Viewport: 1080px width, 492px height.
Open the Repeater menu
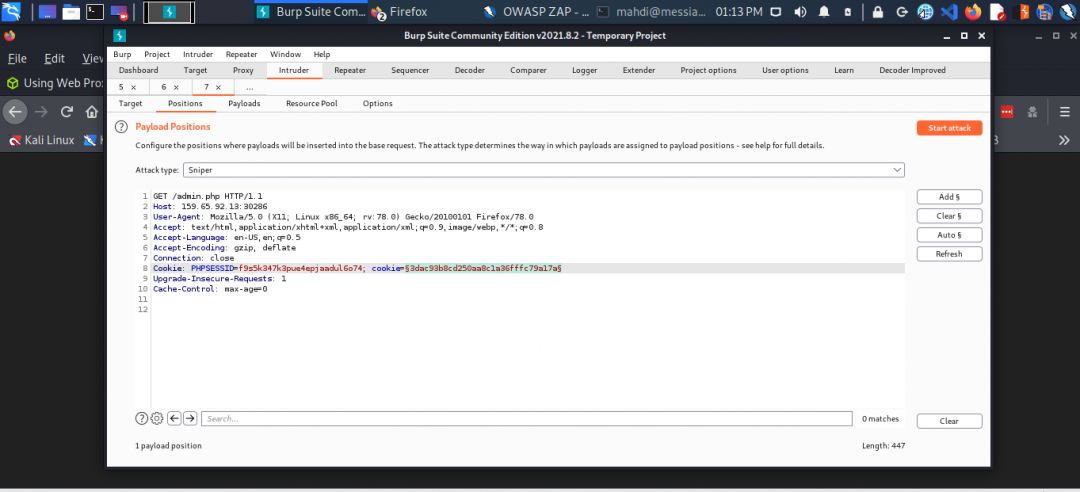pos(241,54)
